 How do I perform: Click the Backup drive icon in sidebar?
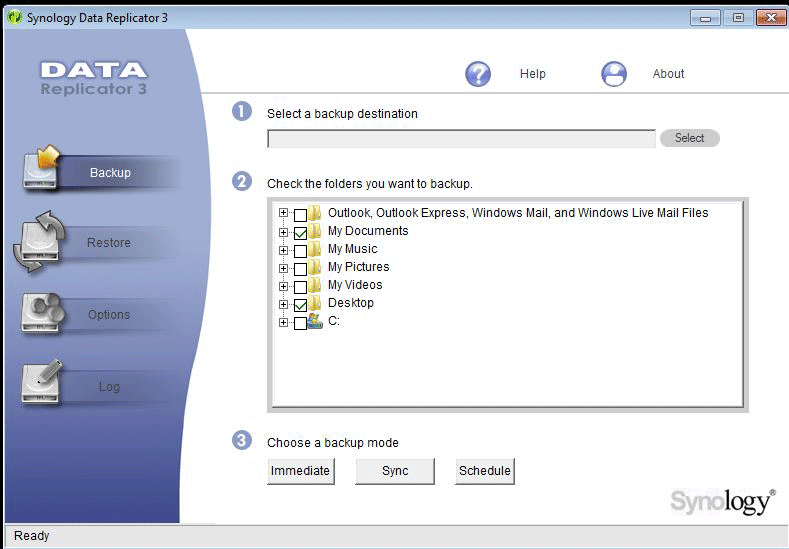click(41, 169)
